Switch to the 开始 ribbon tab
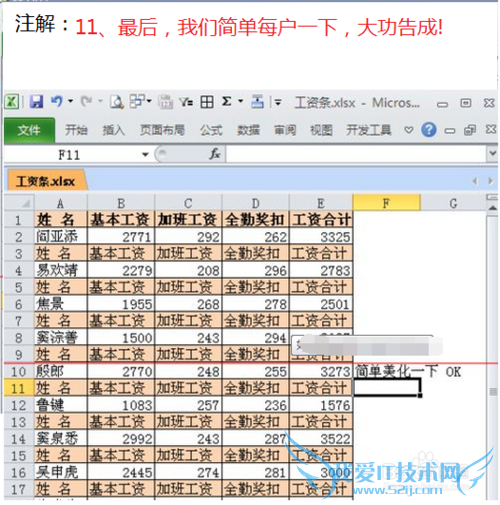 [76, 130]
